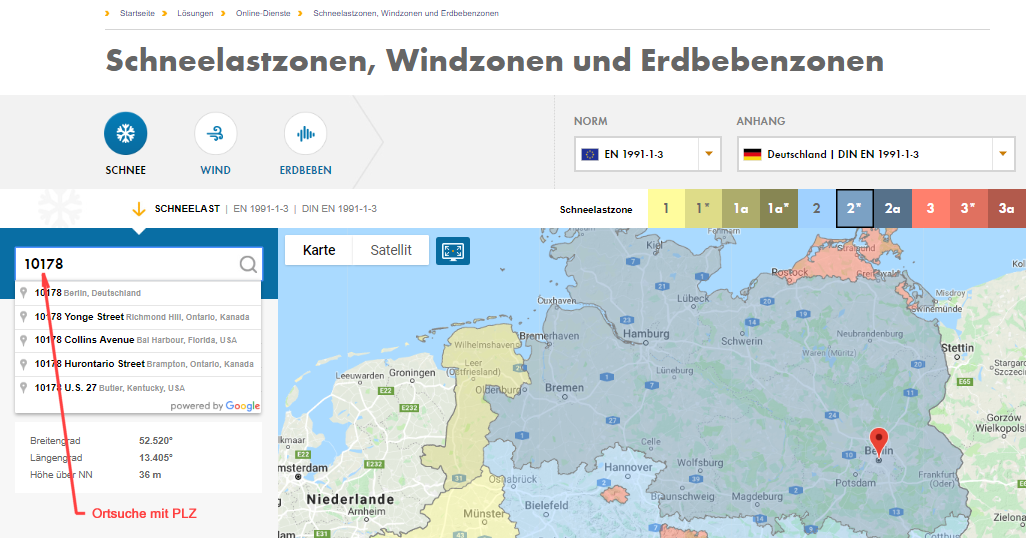The width and height of the screenshot is (1026, 538).
Task: Select the ERDBEBEN label tab
Action: click(306, 170)
